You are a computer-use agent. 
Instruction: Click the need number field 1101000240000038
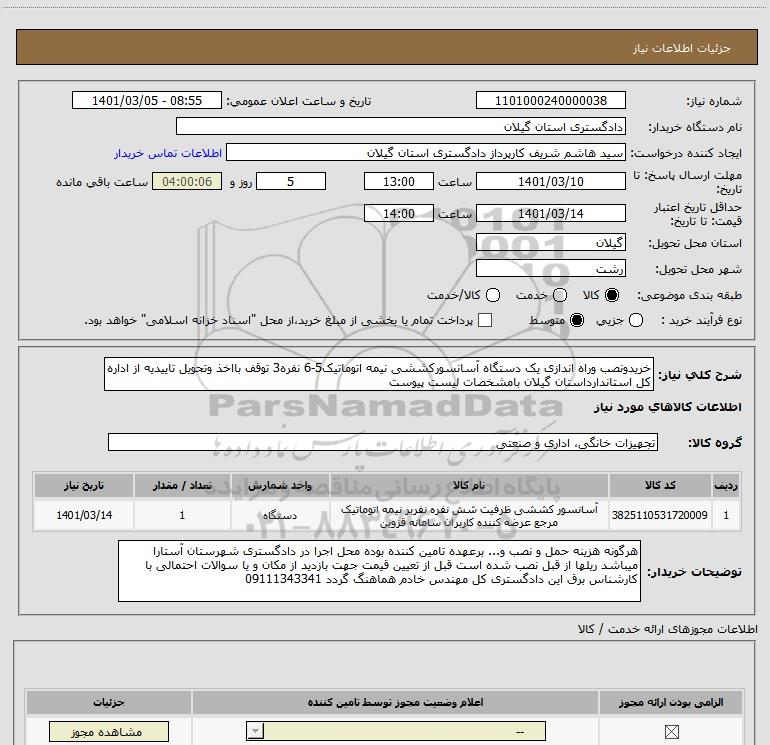click(550, 100)
